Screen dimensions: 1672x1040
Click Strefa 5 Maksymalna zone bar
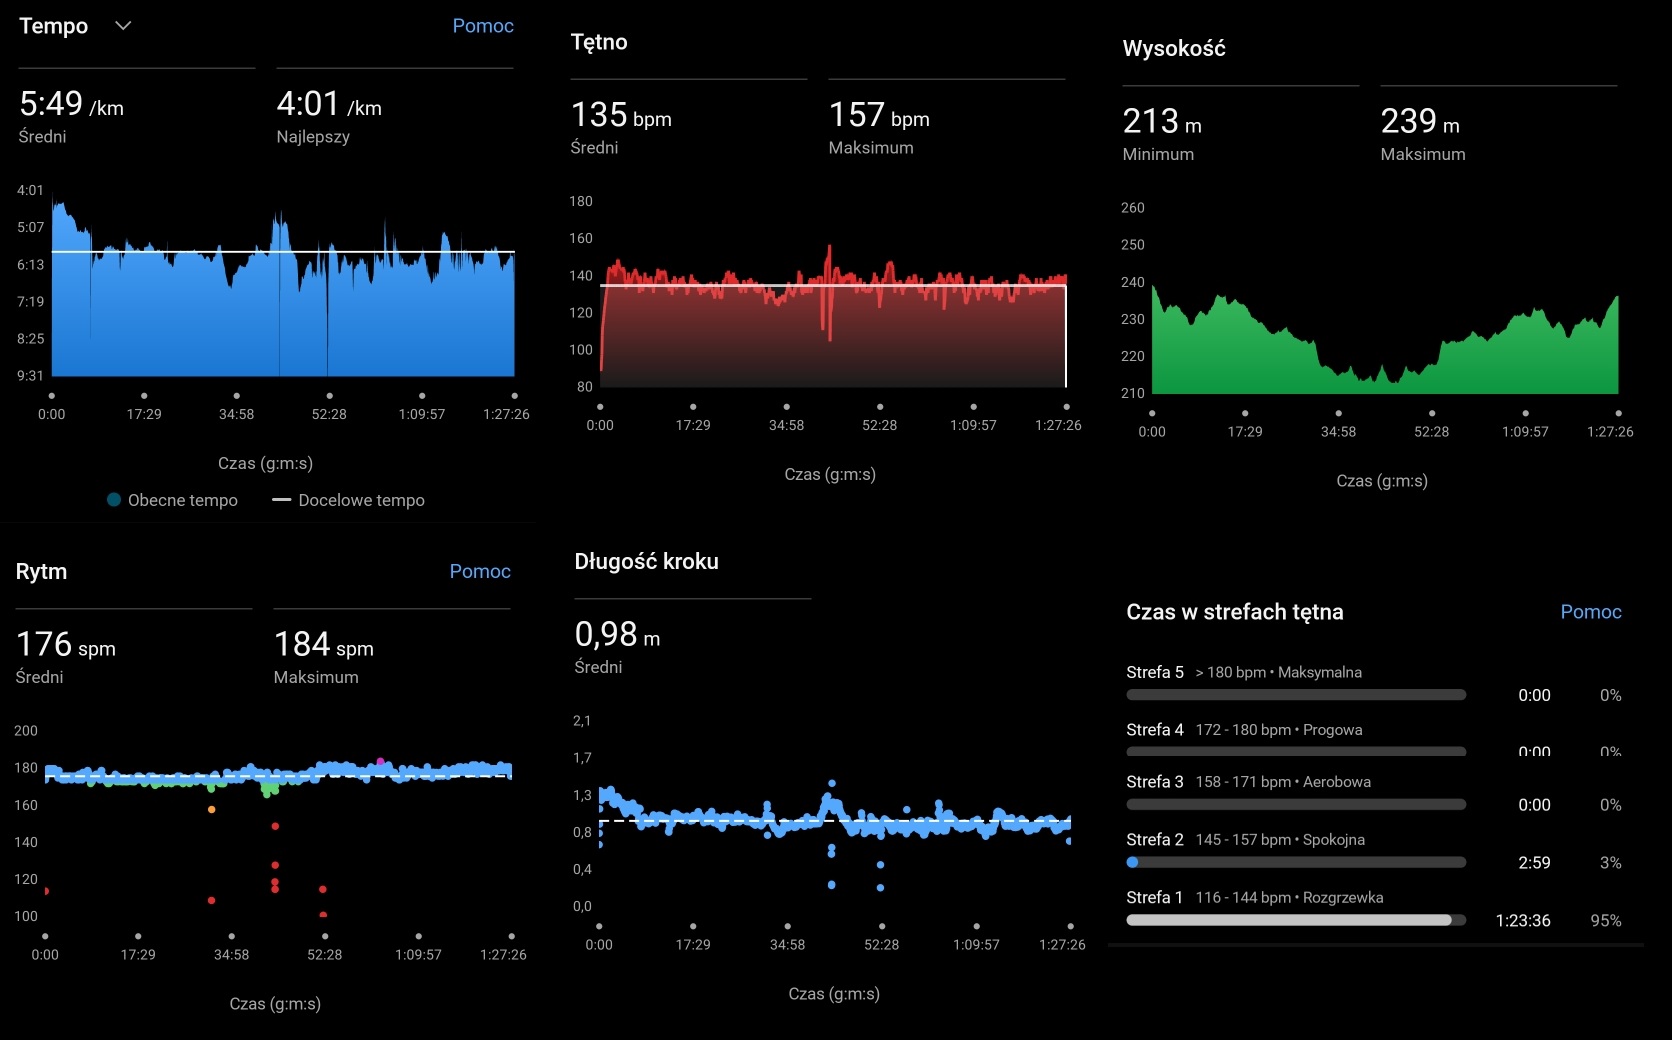[1295, 694]
